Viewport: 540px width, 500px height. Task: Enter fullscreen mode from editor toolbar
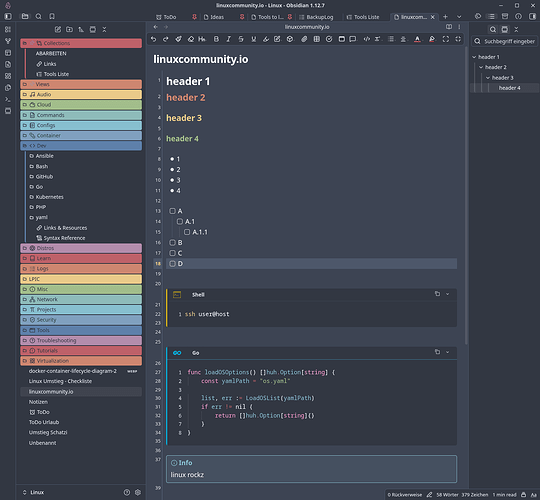[x=446, y=39]
